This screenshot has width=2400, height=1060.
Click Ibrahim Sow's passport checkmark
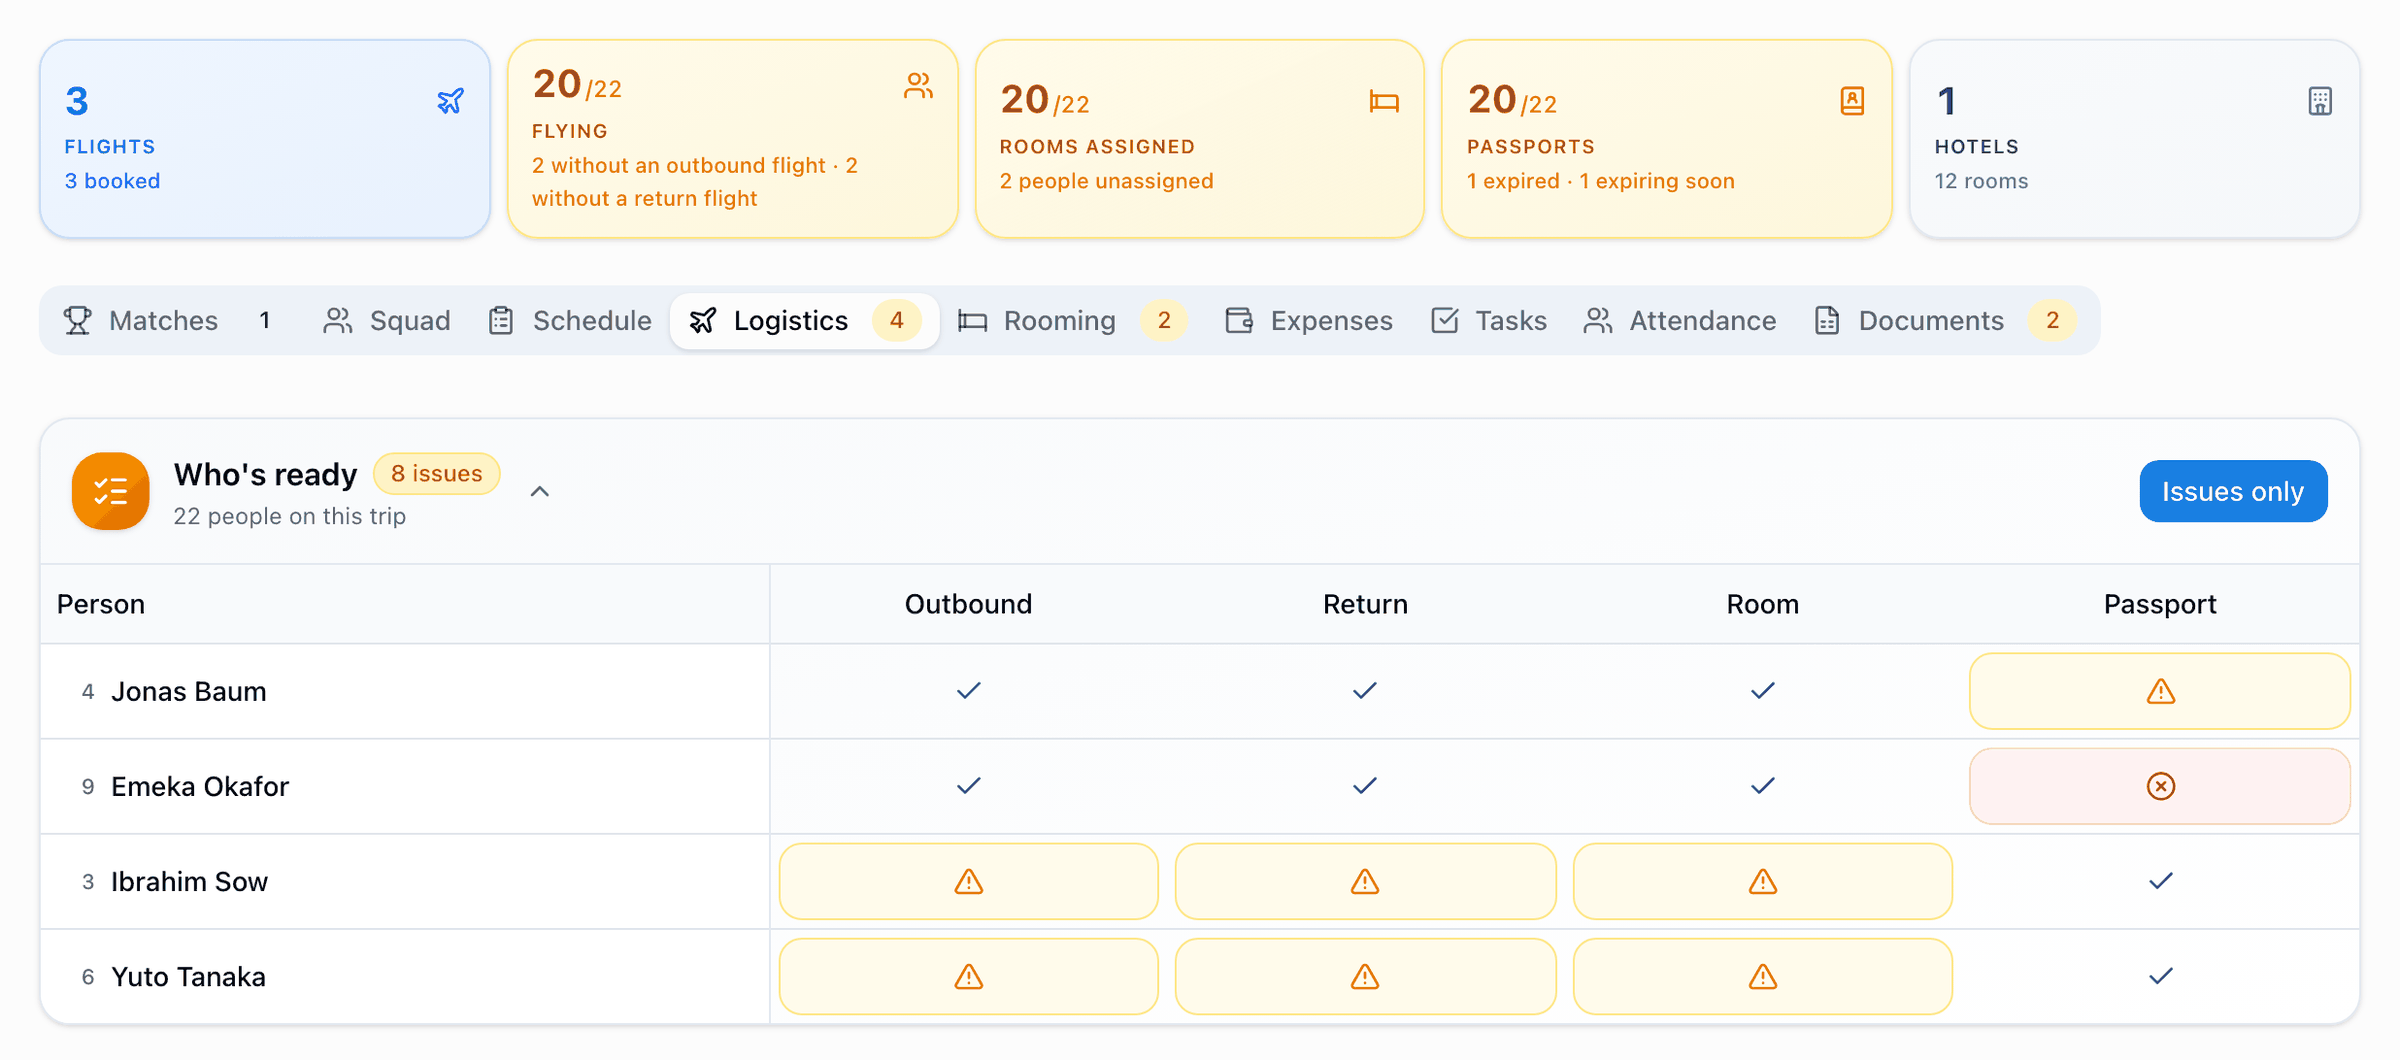click(2160, 881)
